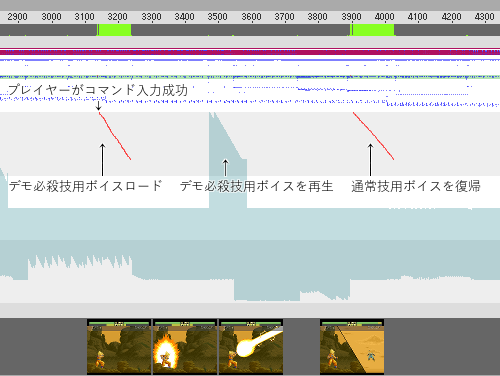Image resolution: width=500 pixels, height=376 pixels.
Task: Click the 3000 tick on the timeline ruler
Action: (x=51, y=17)
